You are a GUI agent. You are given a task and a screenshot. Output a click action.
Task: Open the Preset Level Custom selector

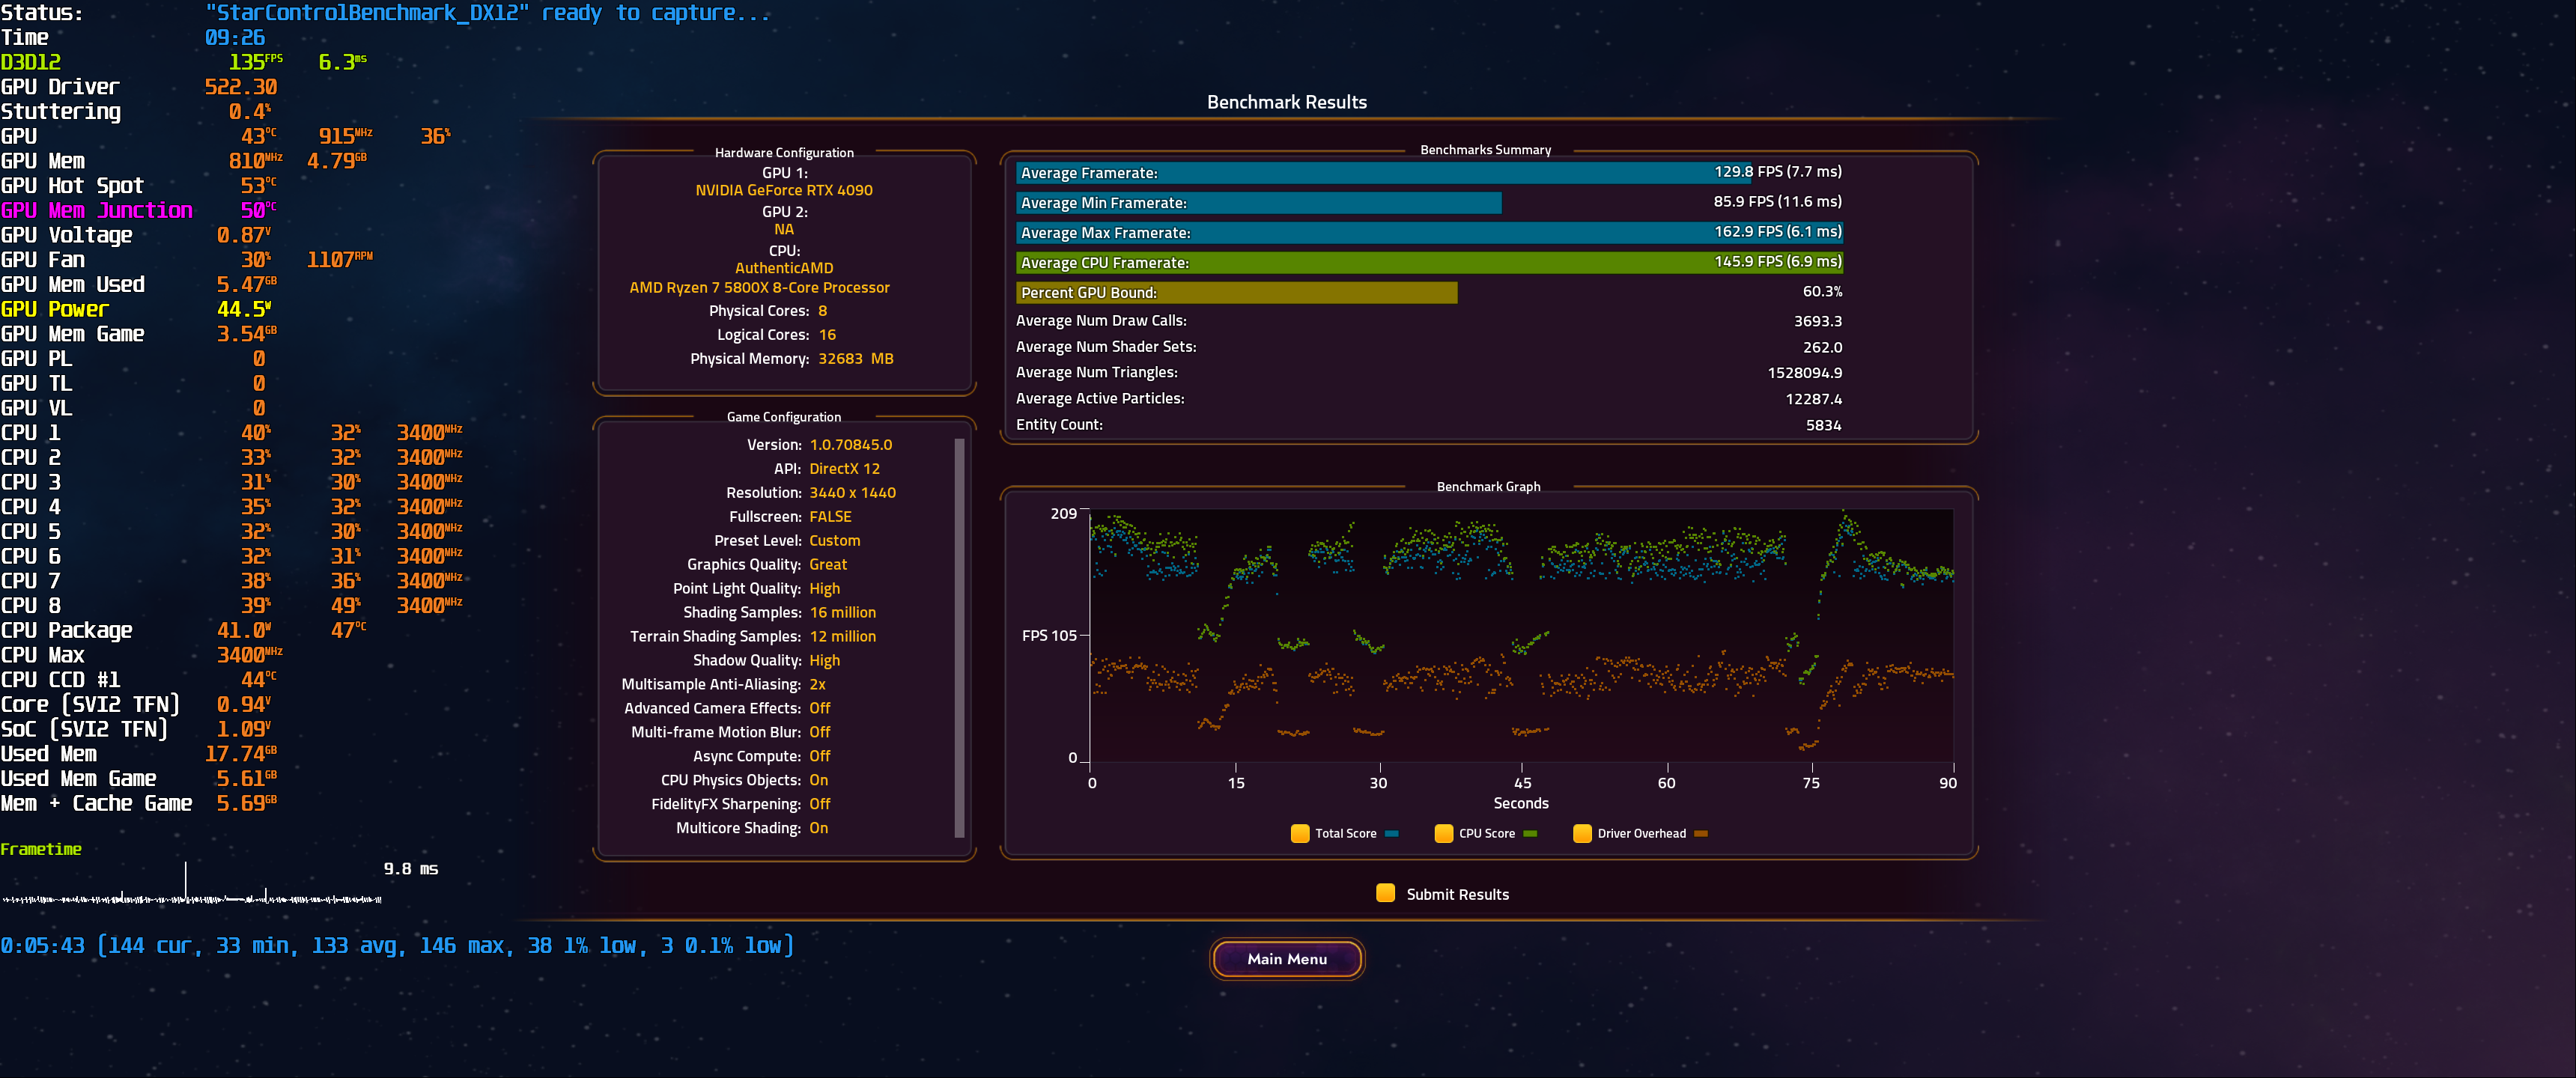(835, 540)
